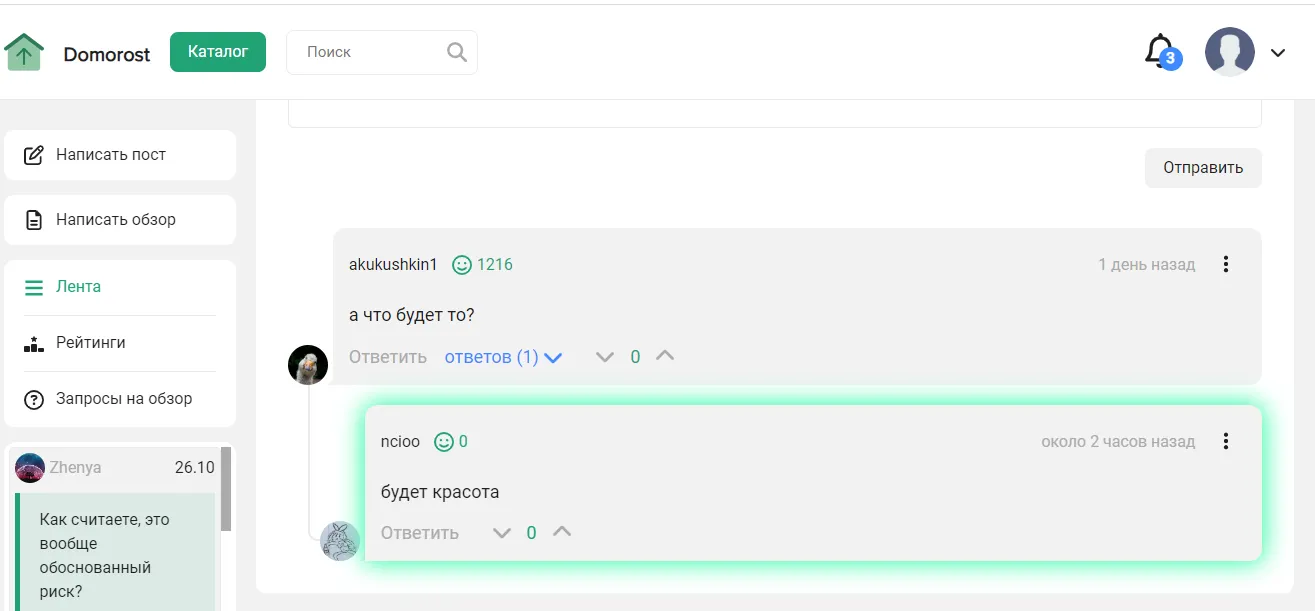Open the Лента feed menu item

[78, 287]
